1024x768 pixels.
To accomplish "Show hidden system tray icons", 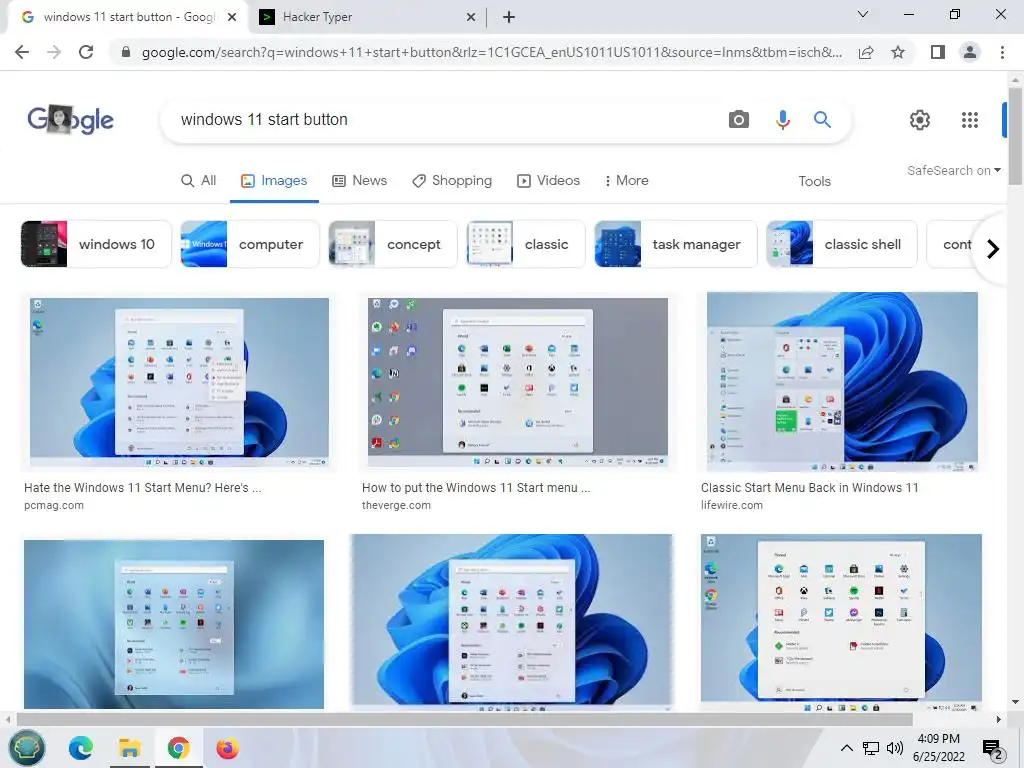I will pos(846,748).
